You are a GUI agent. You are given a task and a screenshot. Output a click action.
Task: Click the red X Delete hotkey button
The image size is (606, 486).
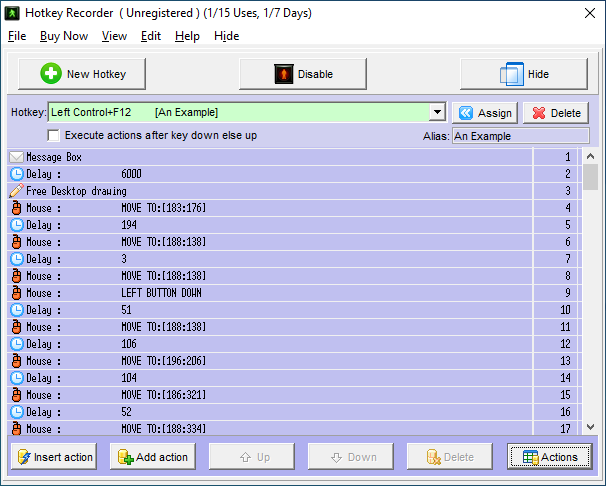[555, 113]
